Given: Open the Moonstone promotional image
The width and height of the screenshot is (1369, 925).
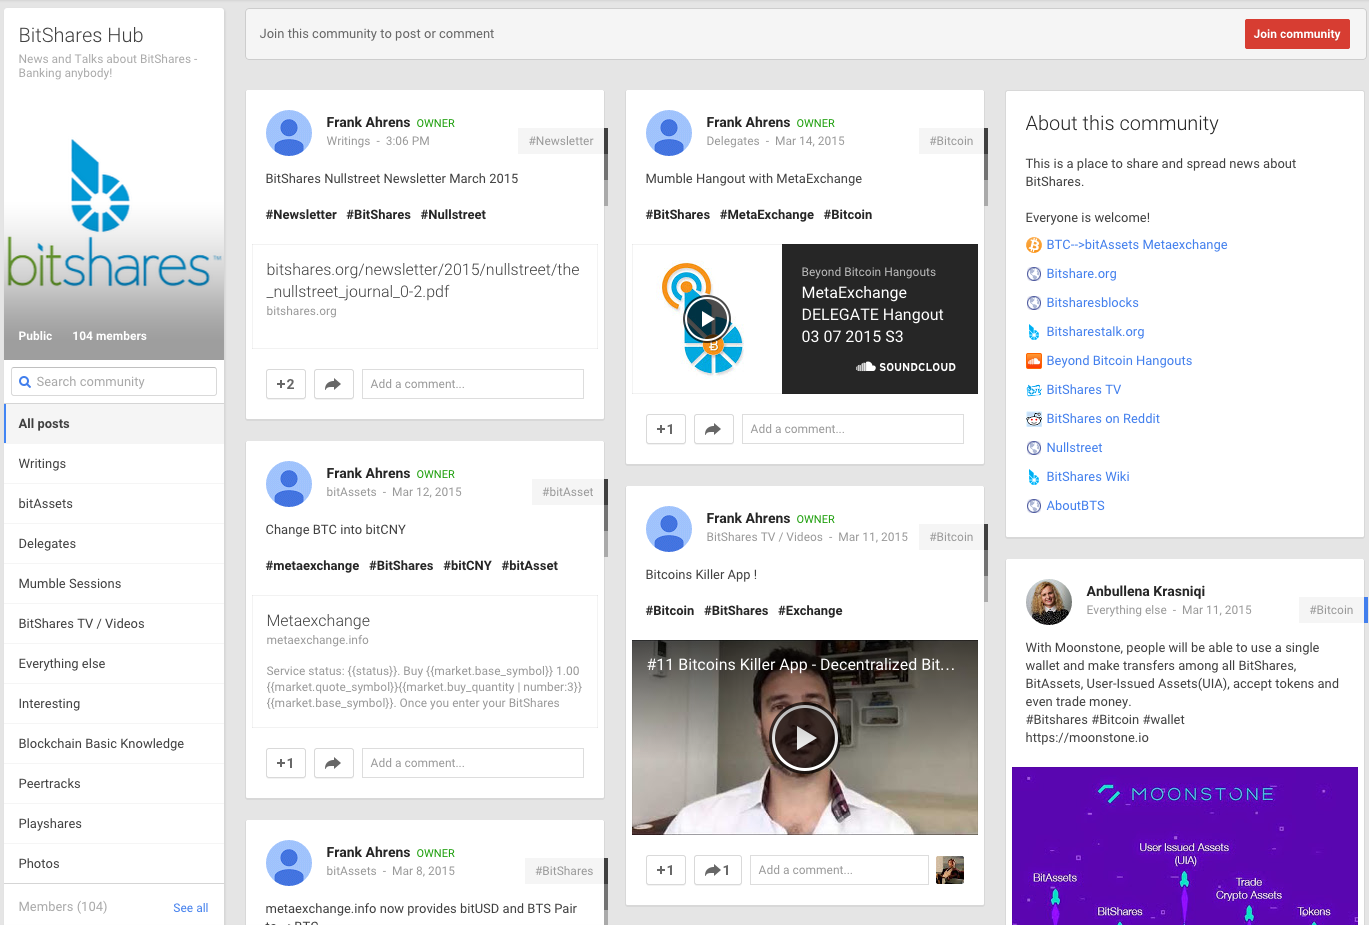Looking at the screenshot, I should 1185,846.
